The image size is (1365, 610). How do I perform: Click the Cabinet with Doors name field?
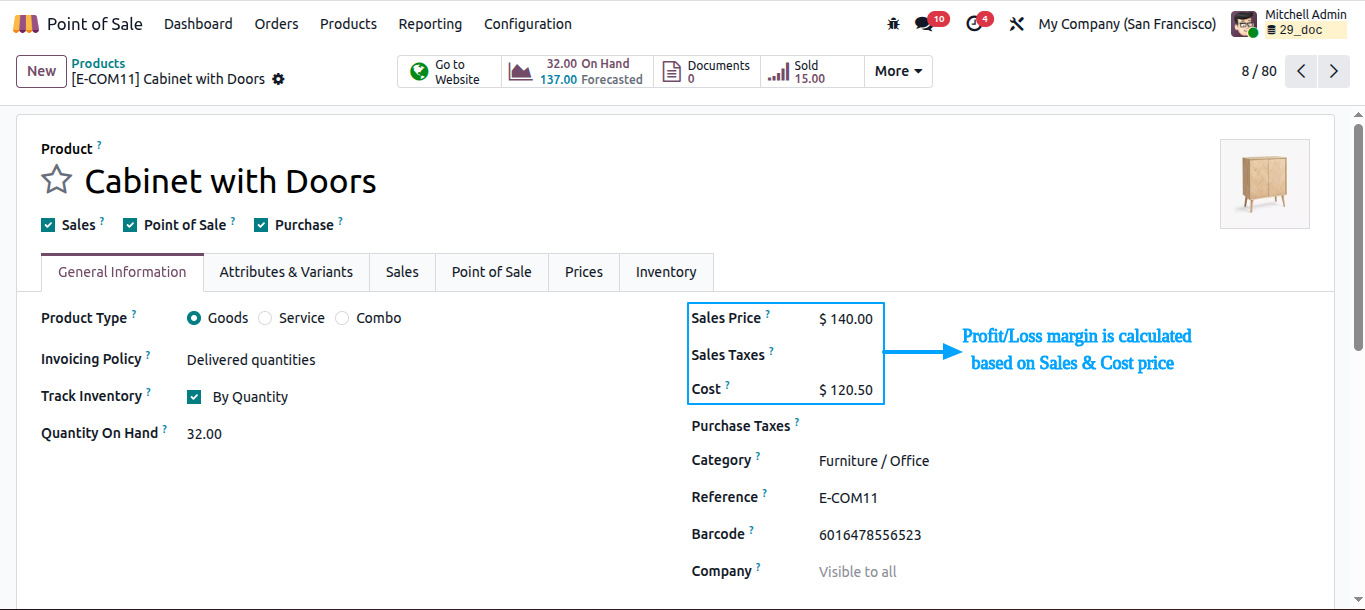pos(230,181)
